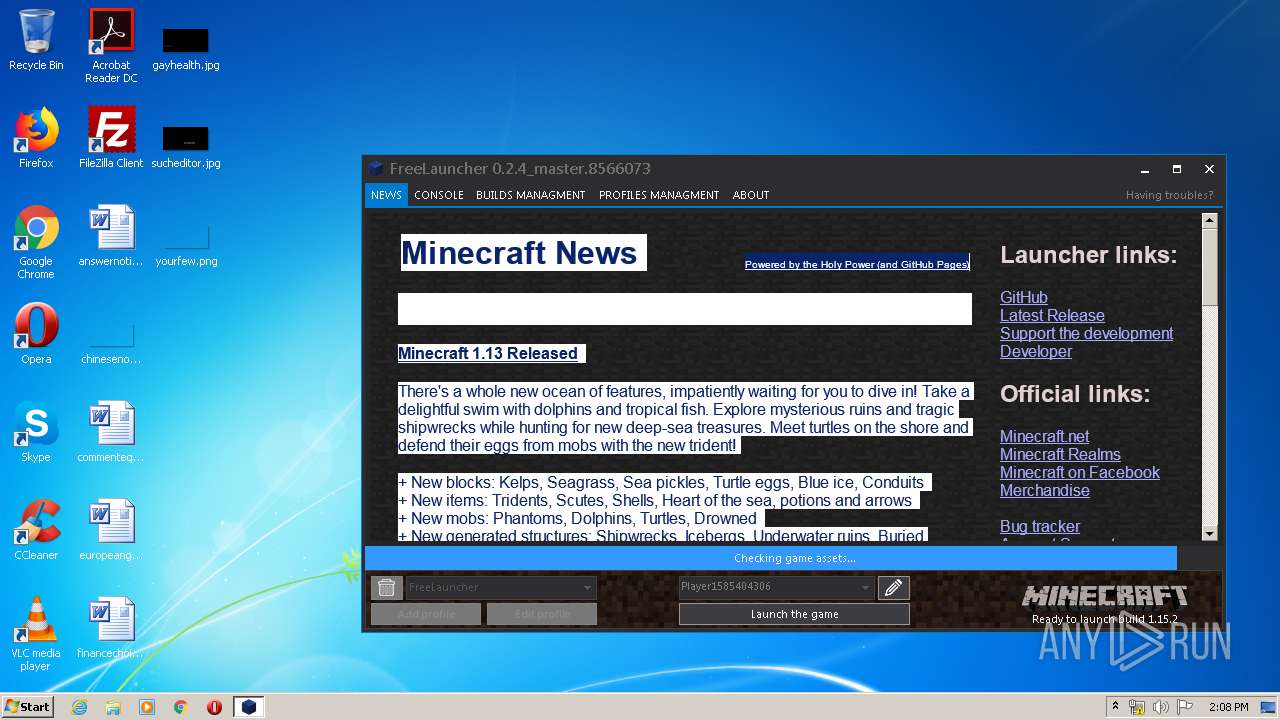Open Powered by the Holy Power link
The width and height of the screenshot is (1280, 720).
857,264
